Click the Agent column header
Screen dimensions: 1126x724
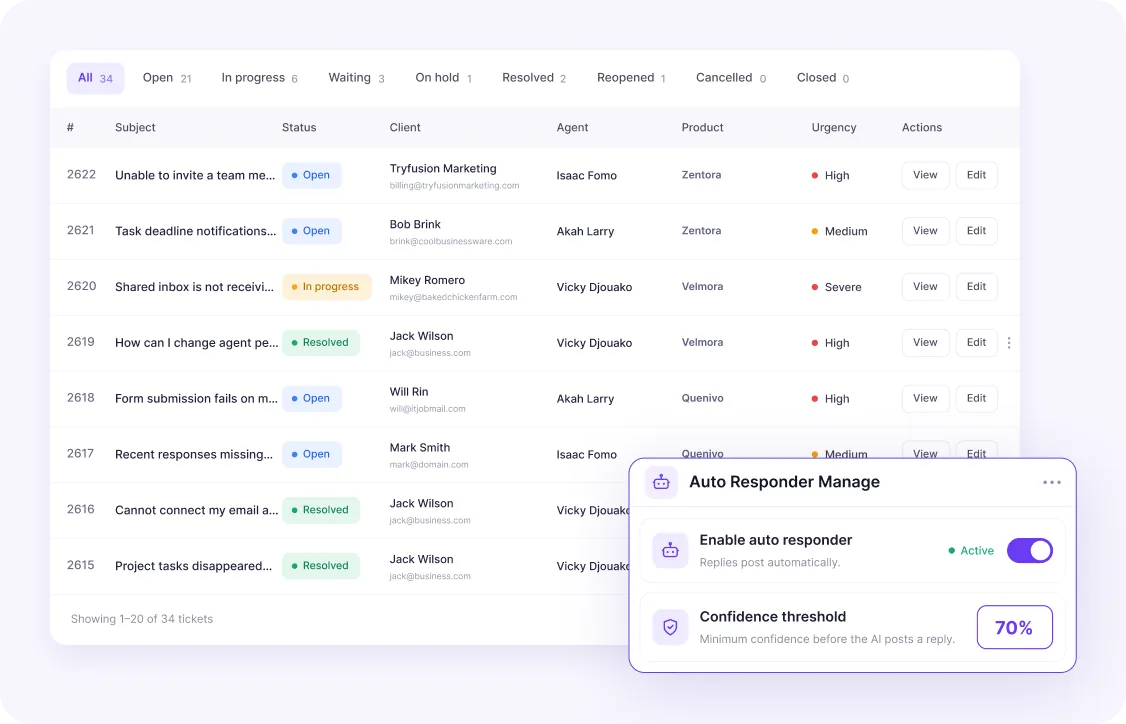tap(572, 128)
